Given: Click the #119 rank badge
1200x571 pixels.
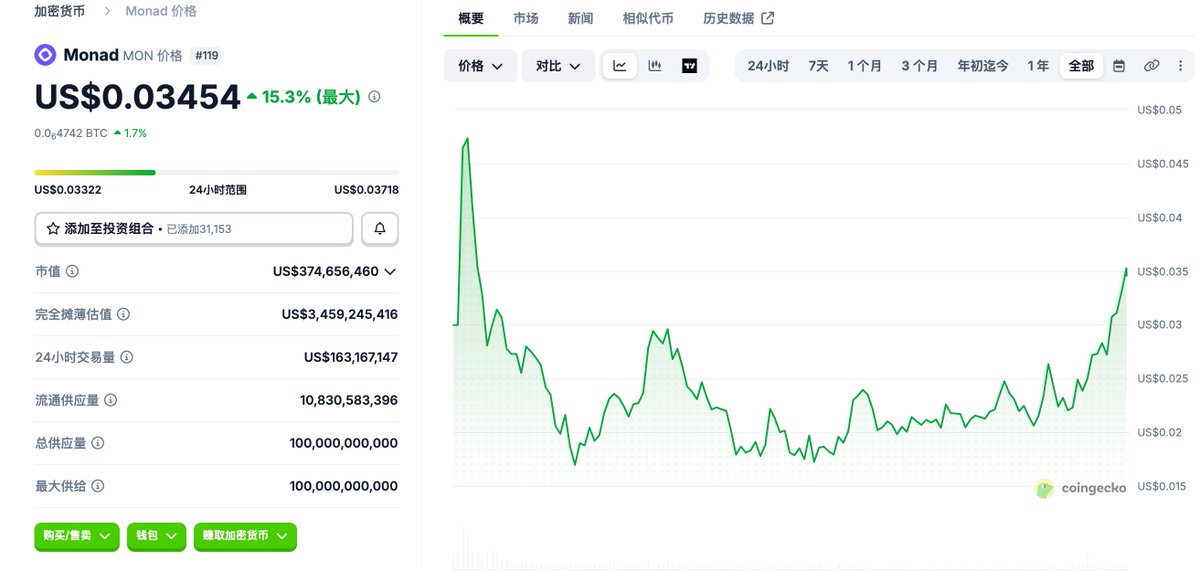Looking at the screenshot, I should point(206,55).
